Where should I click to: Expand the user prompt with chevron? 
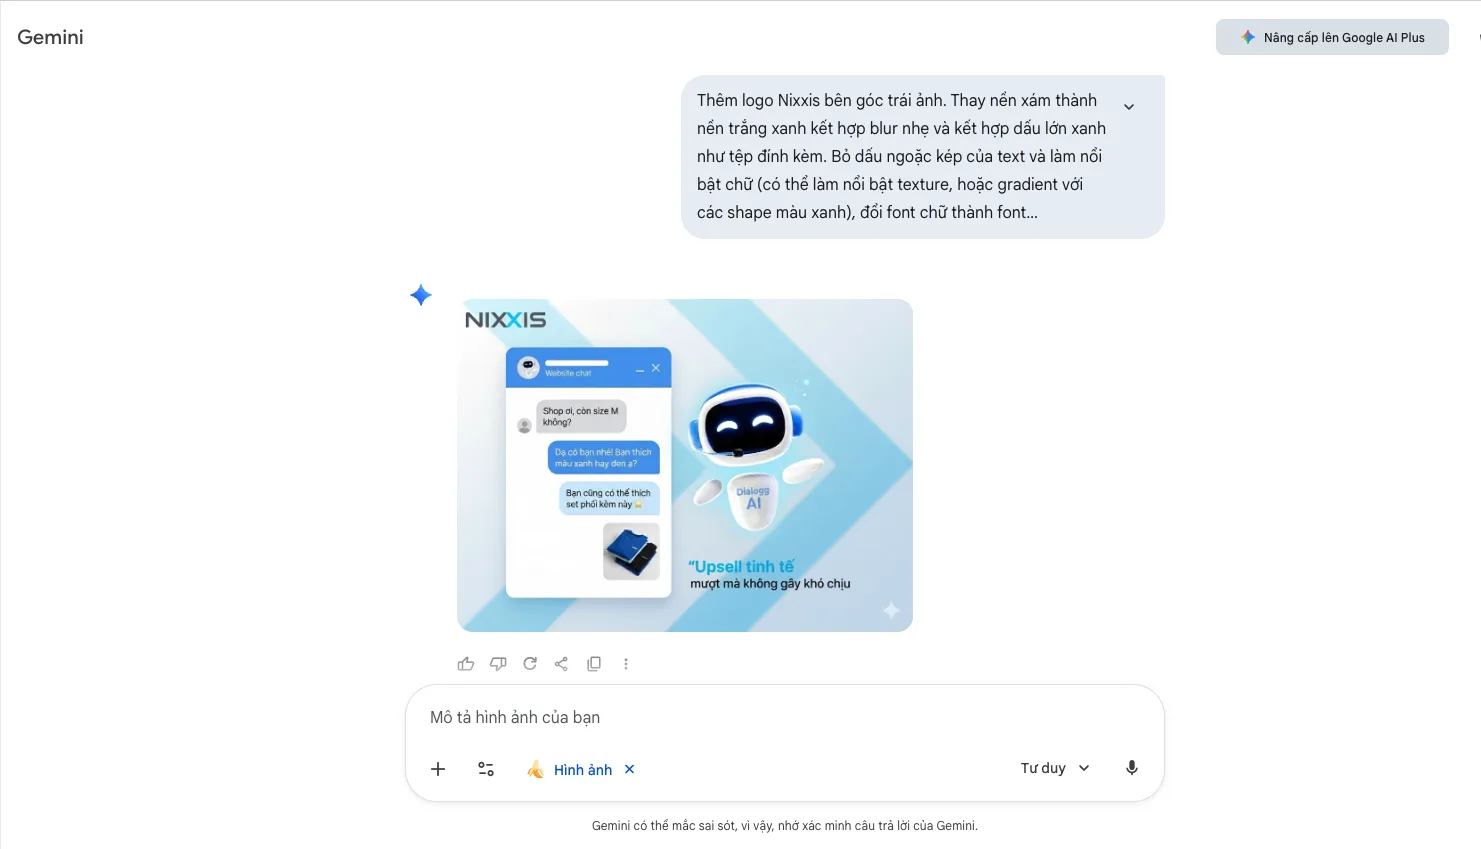point(1129,107)
